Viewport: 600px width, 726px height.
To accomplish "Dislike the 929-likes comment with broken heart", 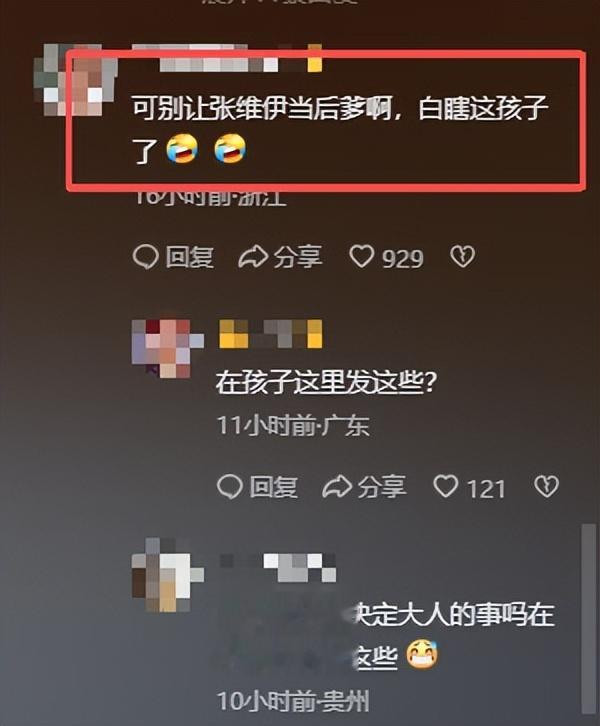I will (462, 257).
